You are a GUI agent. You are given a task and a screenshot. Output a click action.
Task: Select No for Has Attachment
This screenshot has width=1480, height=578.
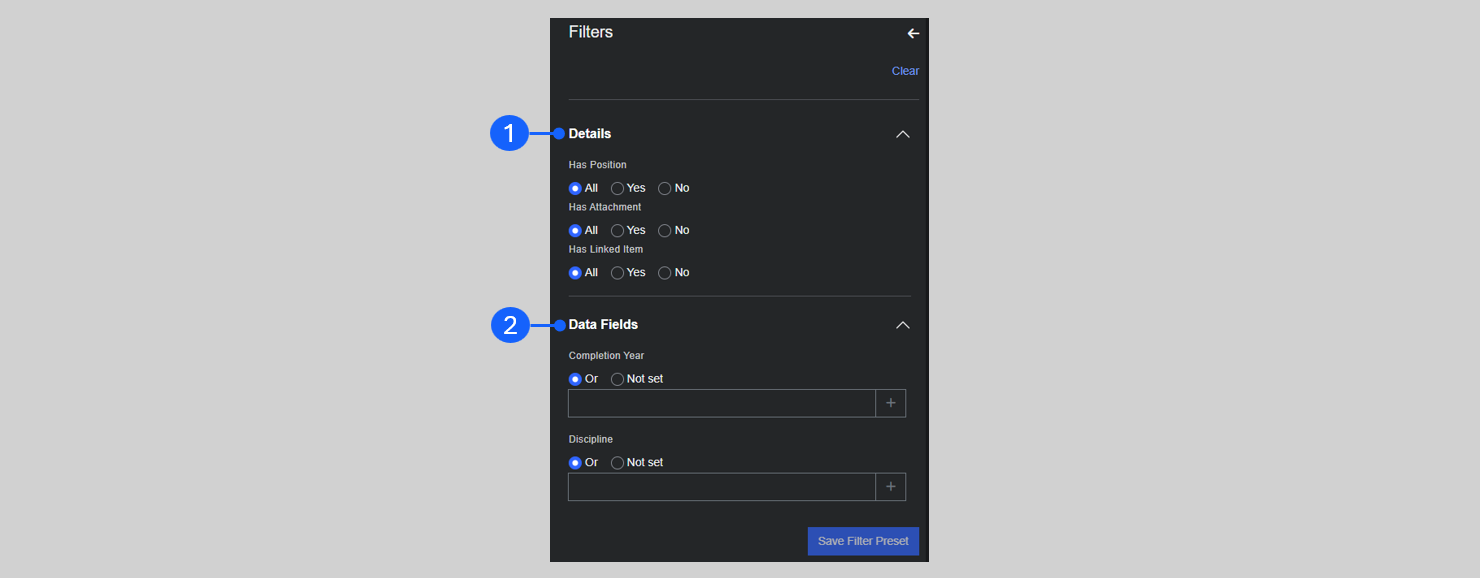point(665,230)
